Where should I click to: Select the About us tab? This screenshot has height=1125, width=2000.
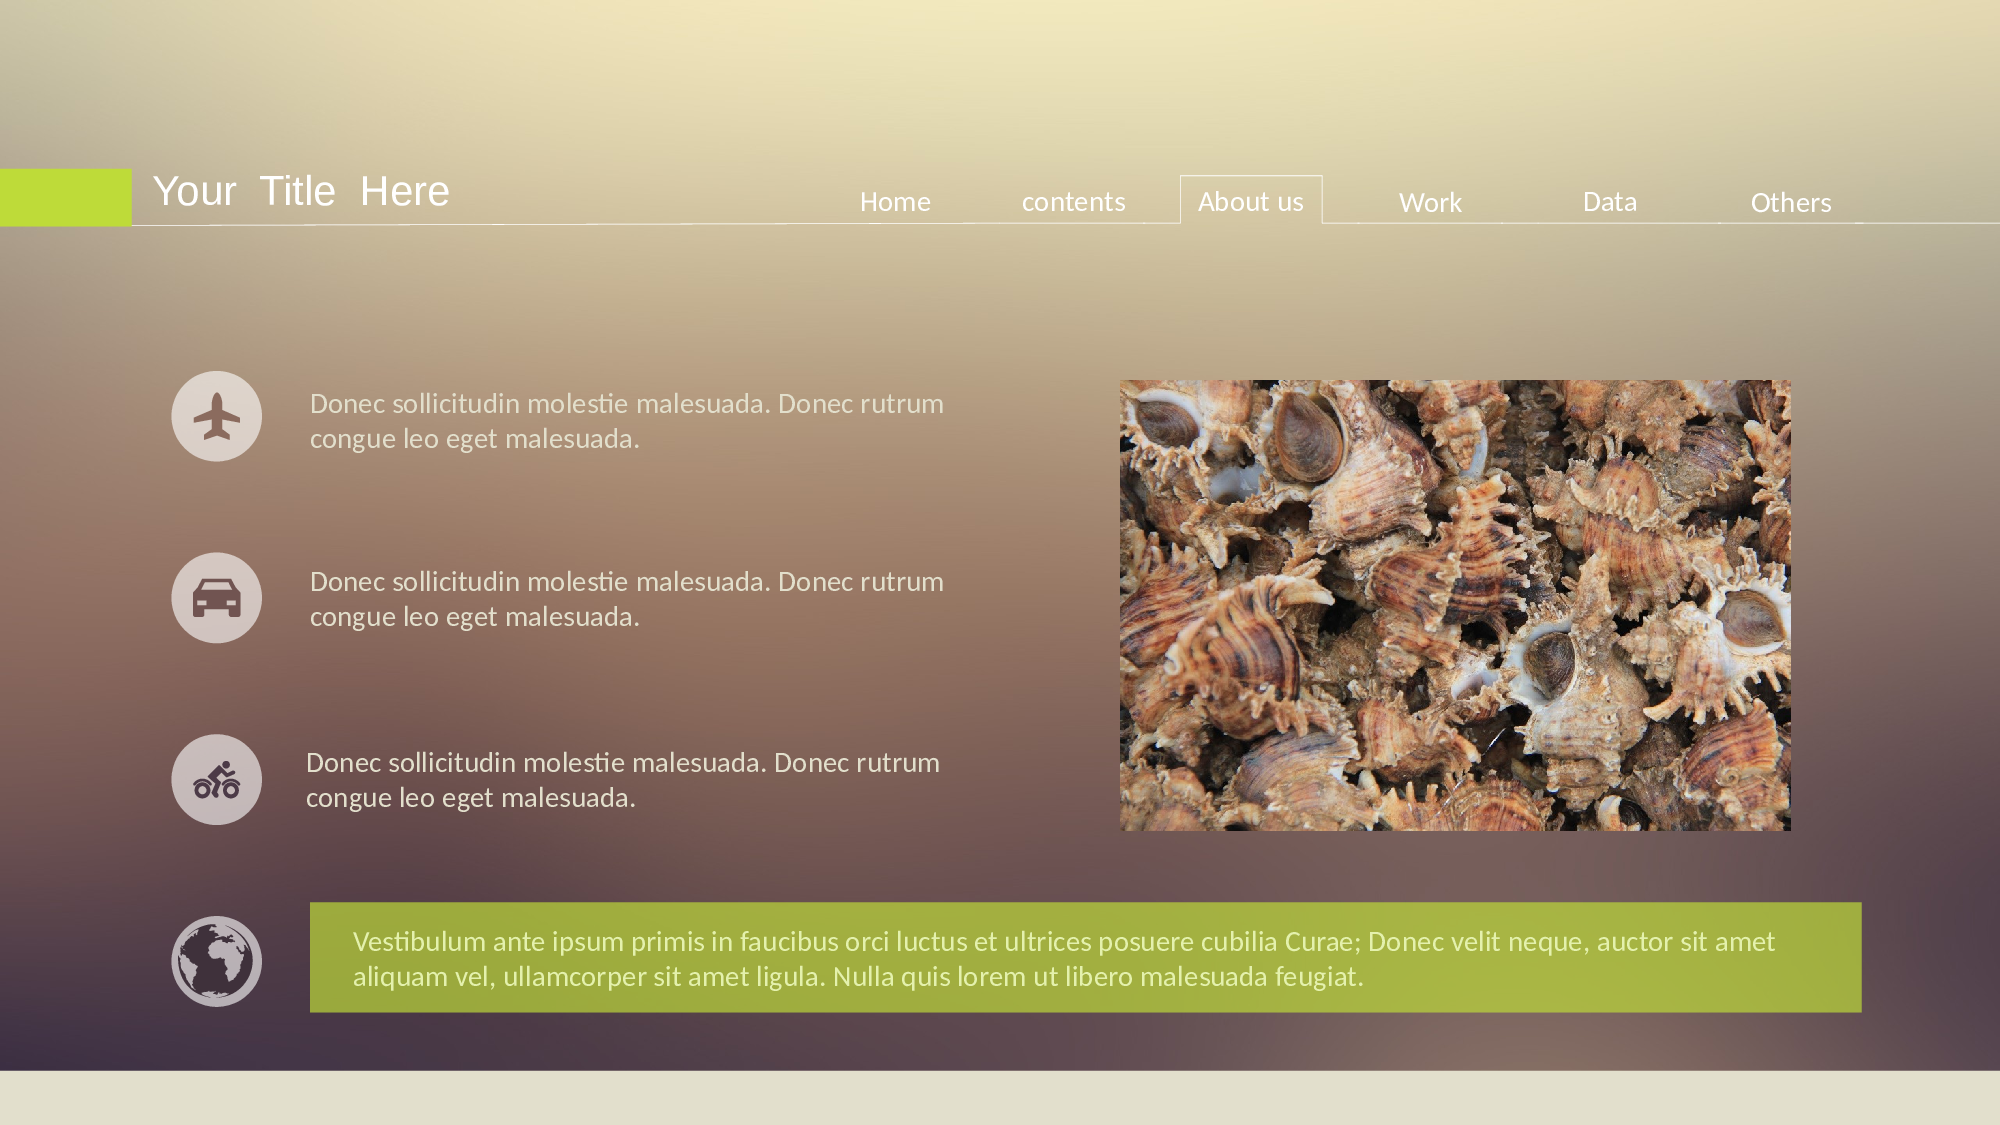[1250, 201]
